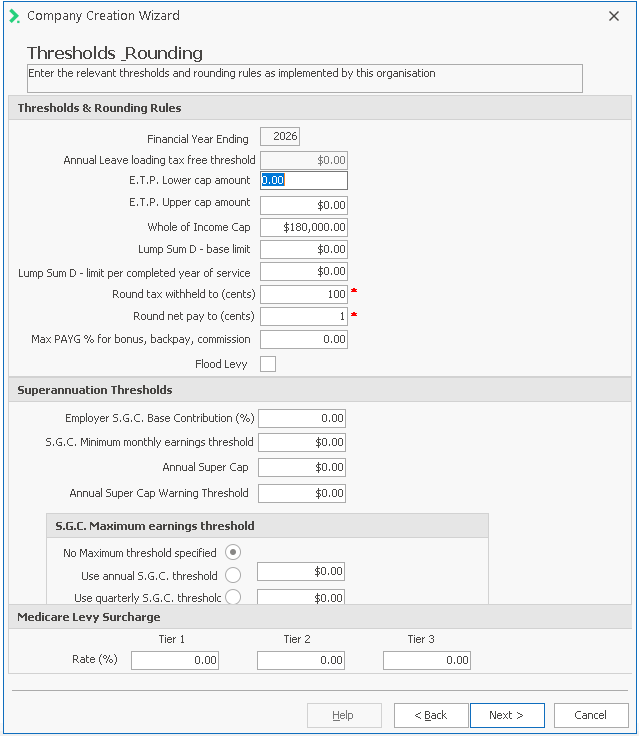The width and height of the screenshot is (639, 736).
Task: Enable the Flood Levy checkbox
Action: [268, 364]
